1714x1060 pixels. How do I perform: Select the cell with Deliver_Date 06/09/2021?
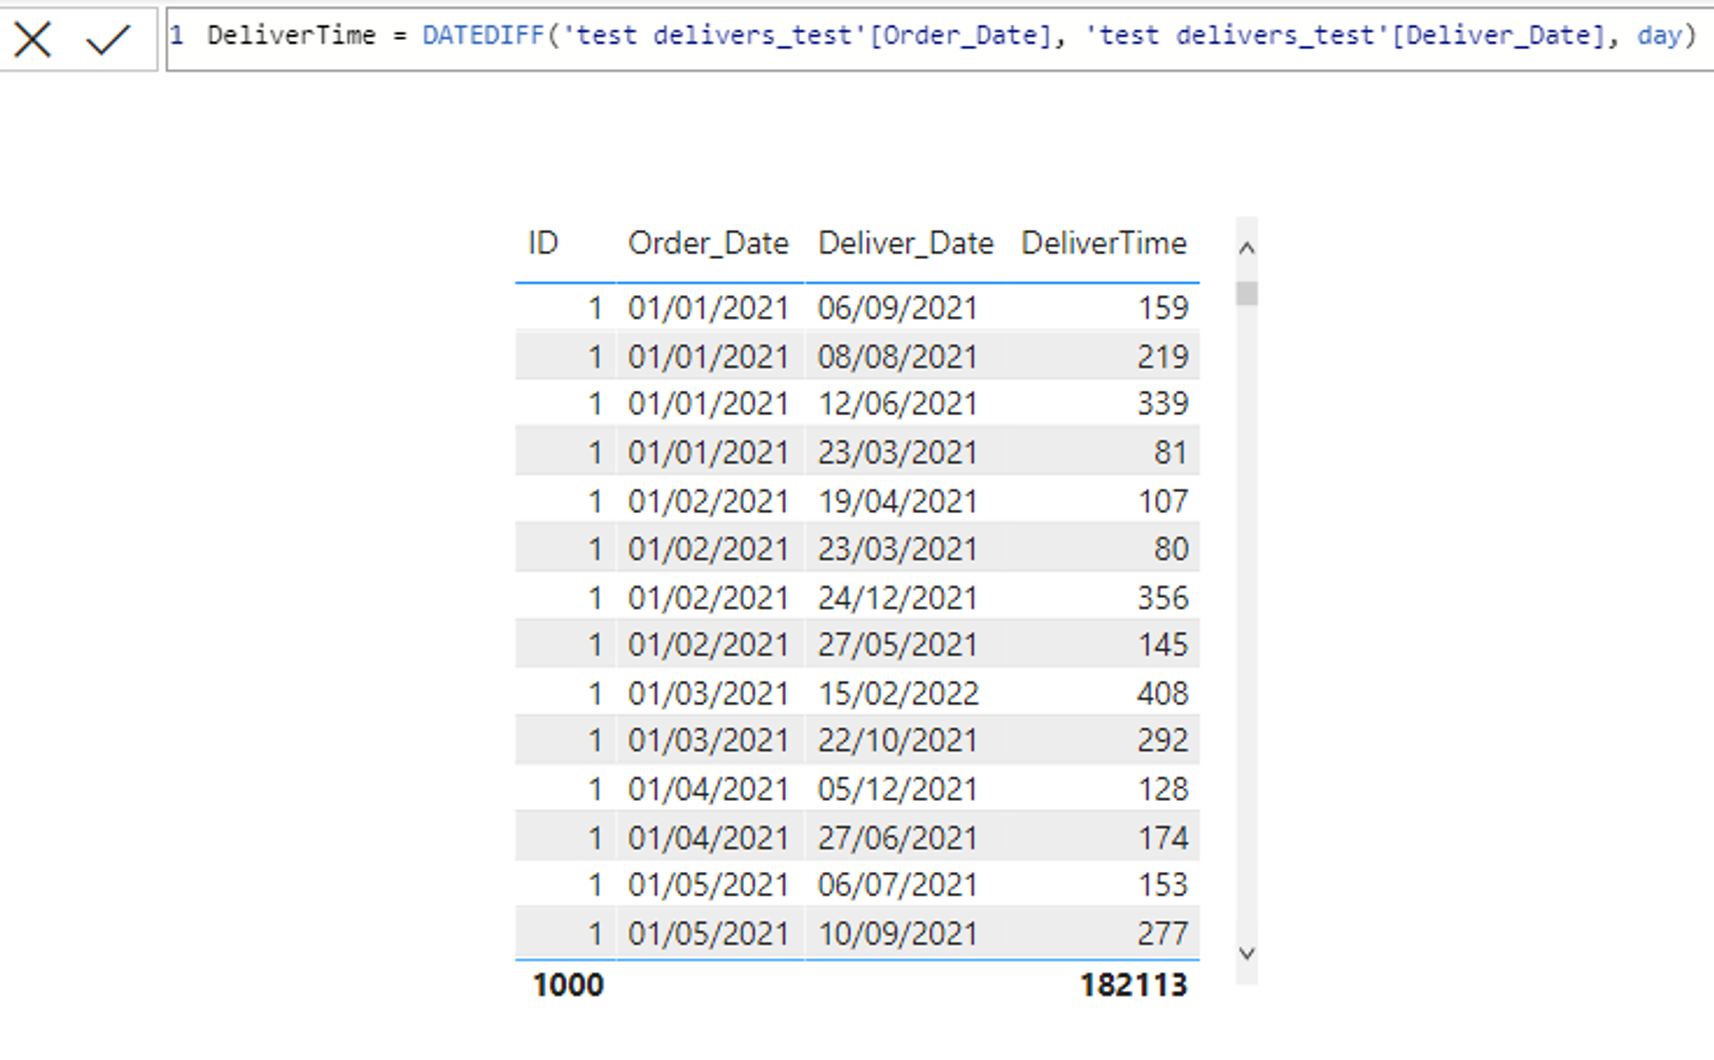click(897, 308)
